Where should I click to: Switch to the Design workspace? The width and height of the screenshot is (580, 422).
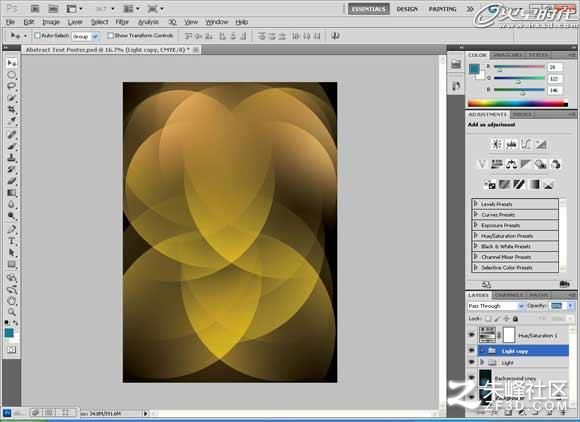click(407, 9)
